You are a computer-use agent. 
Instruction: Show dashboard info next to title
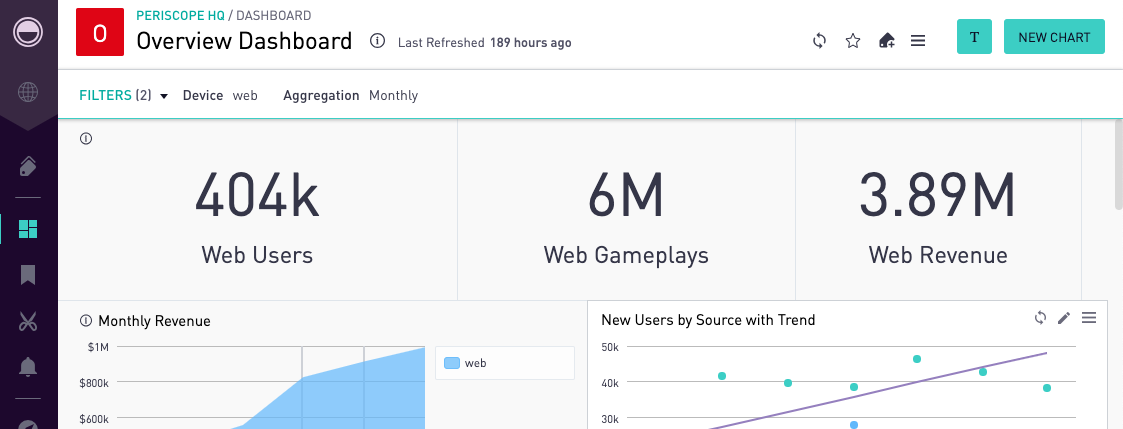click(377, 41)
